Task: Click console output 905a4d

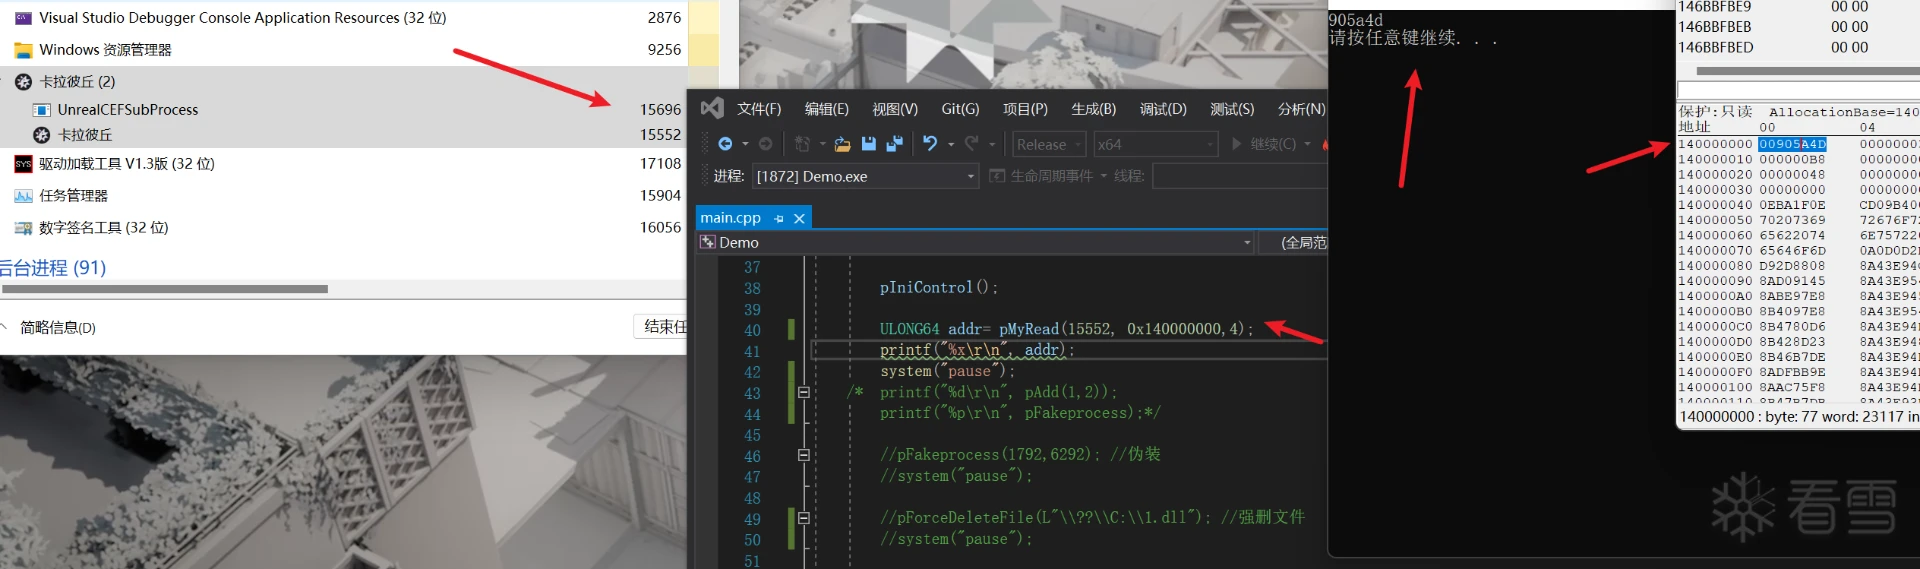Action: coord(1356,20)
